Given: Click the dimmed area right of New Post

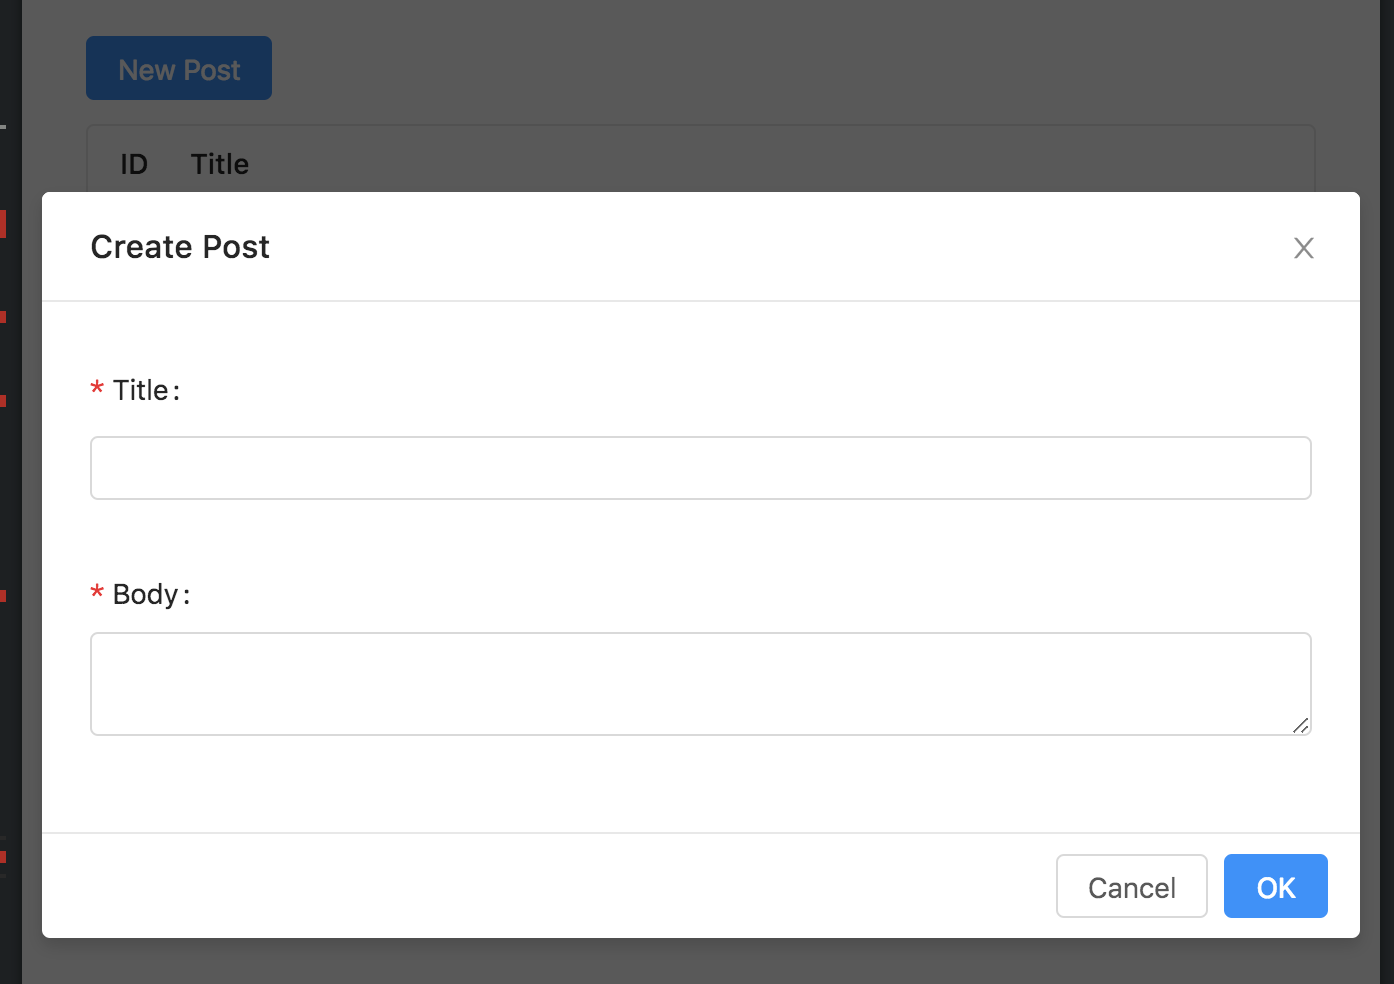Looking at the screenshot, I should pyautogui.click(x=750, y=68).
